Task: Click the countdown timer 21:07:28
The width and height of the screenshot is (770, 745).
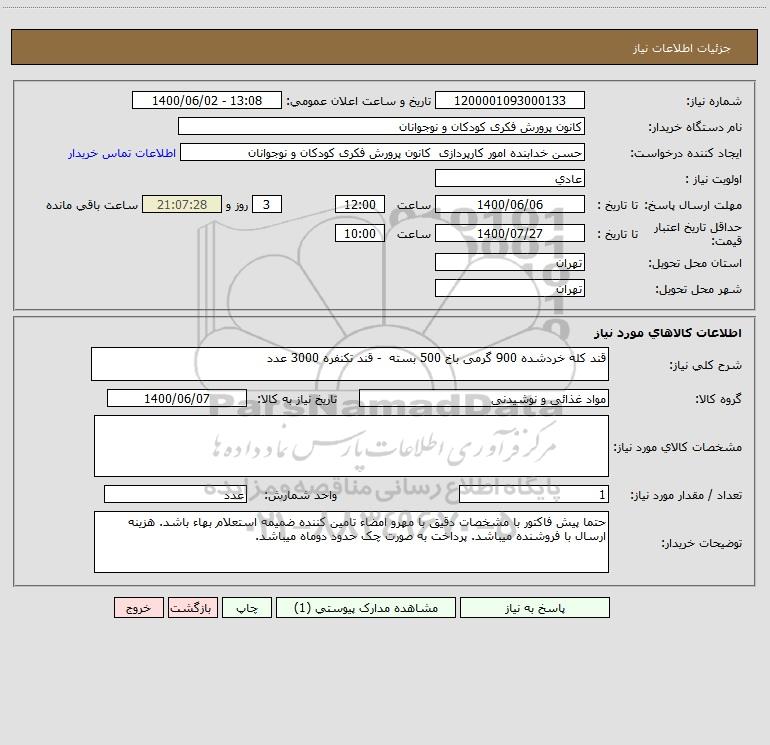Action: pos(182,204)
